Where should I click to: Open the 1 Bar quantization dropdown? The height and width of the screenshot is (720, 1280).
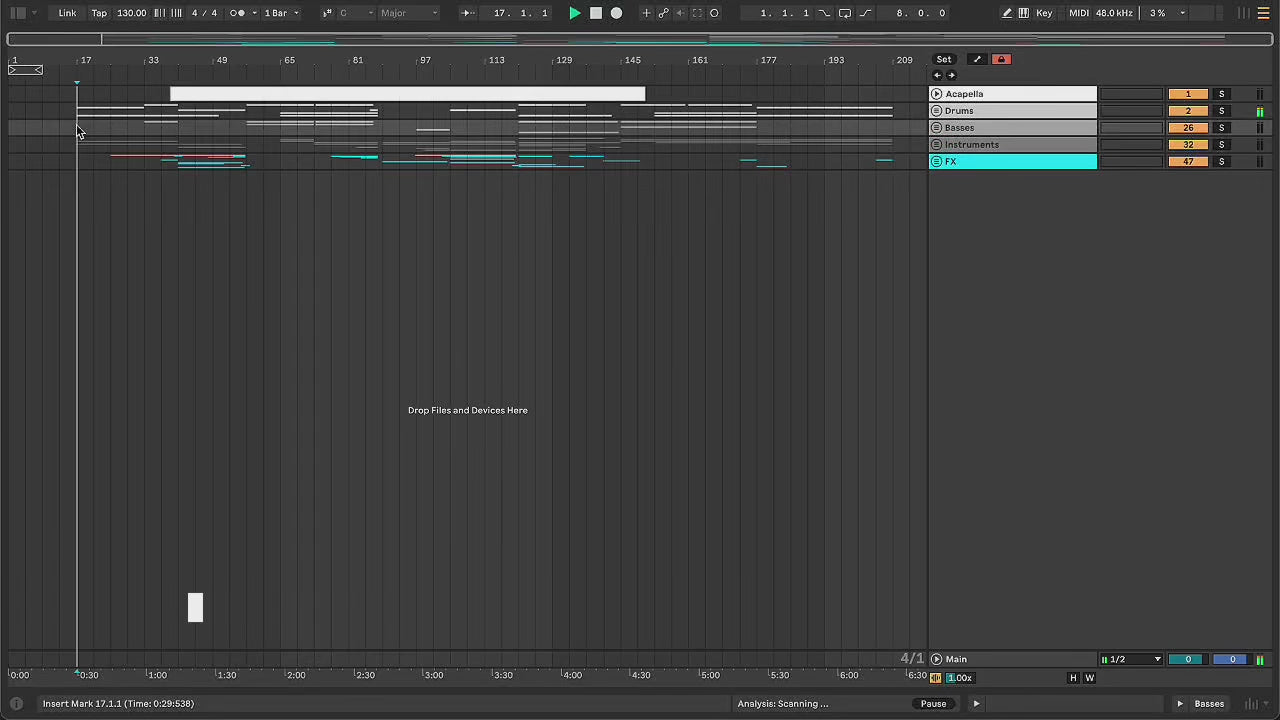281,13
